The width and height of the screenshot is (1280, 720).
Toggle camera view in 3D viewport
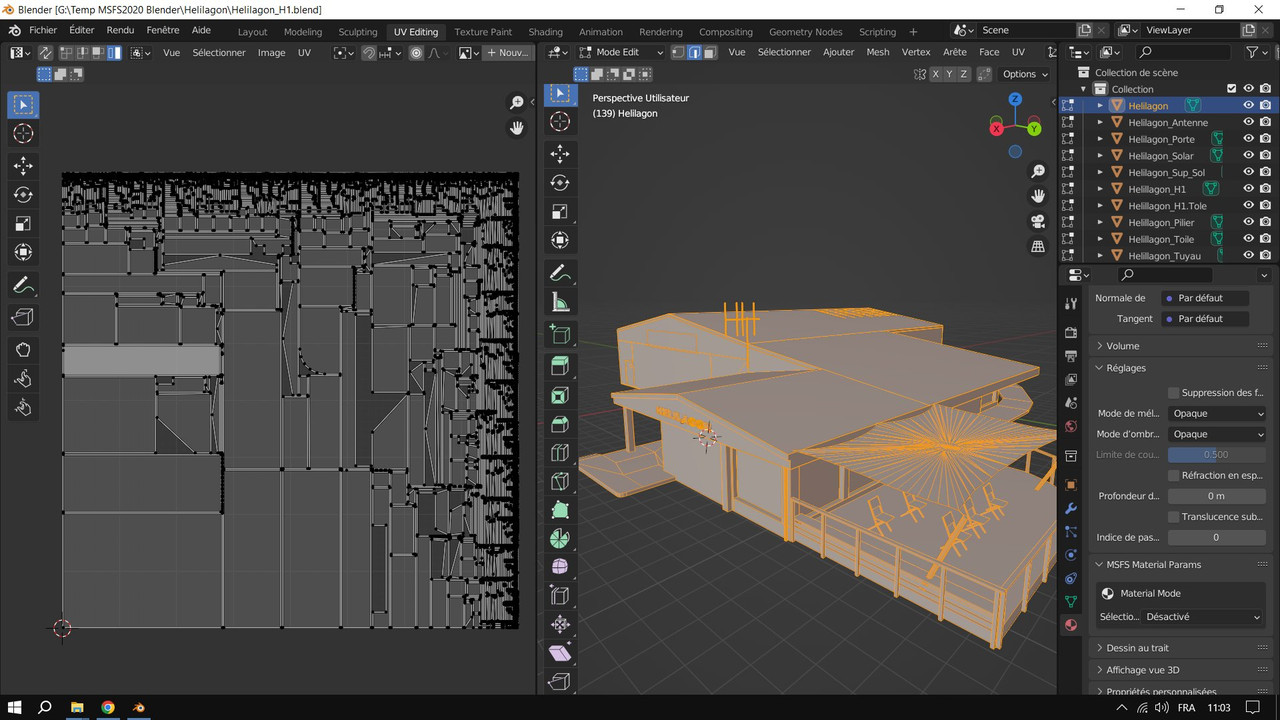[1038, 221]
